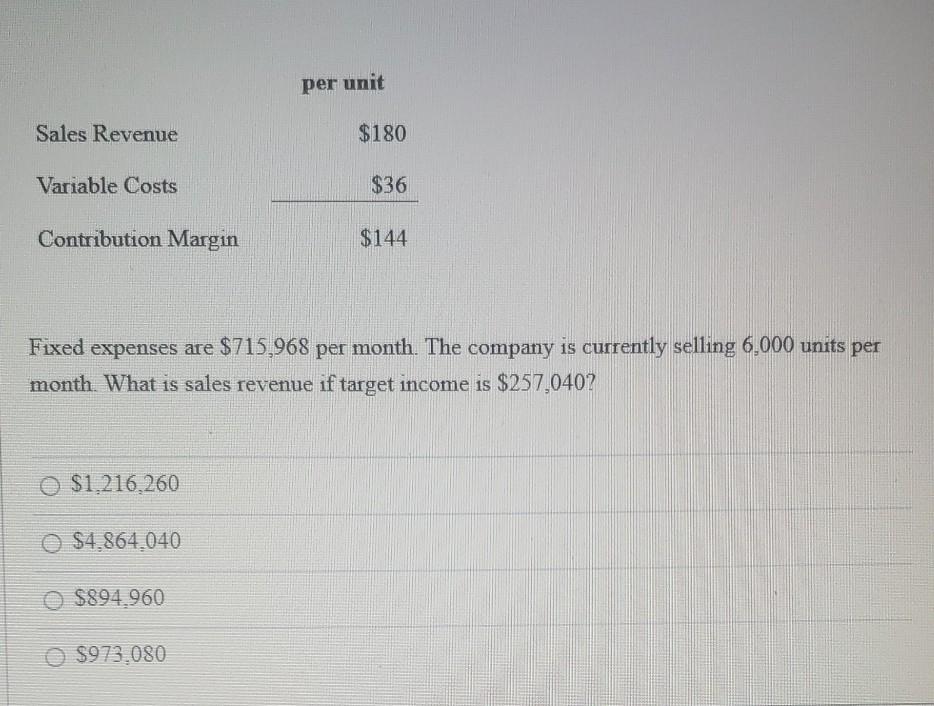This screenshot has width=934, height=706.
Task: Select the $4,864,040 answer option
Action: tap(123, 541)
